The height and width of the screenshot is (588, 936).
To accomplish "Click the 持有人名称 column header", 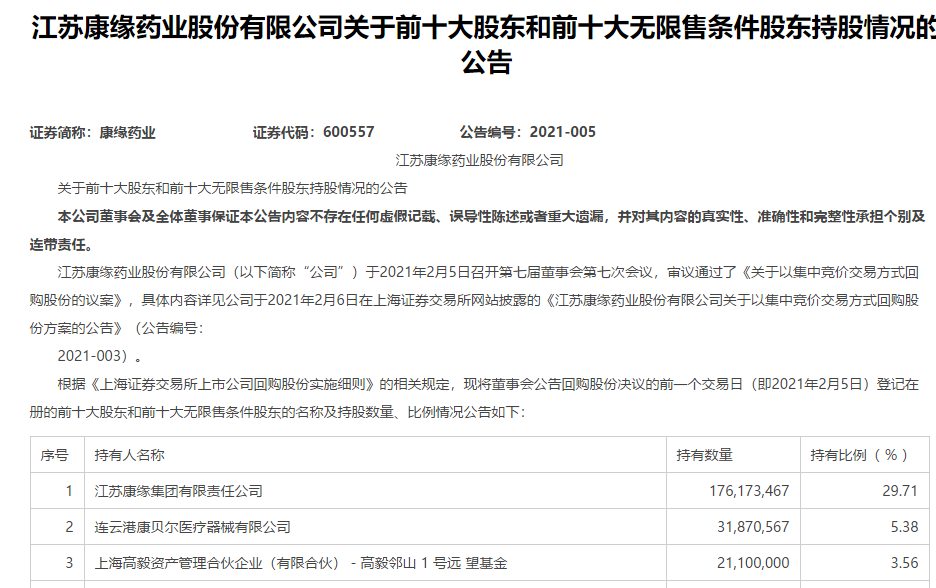I will point(375,455).
